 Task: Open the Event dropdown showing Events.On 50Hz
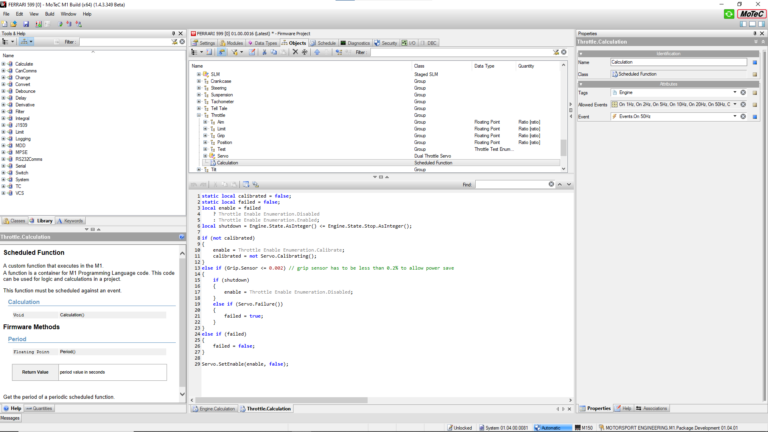pos(735,117)
